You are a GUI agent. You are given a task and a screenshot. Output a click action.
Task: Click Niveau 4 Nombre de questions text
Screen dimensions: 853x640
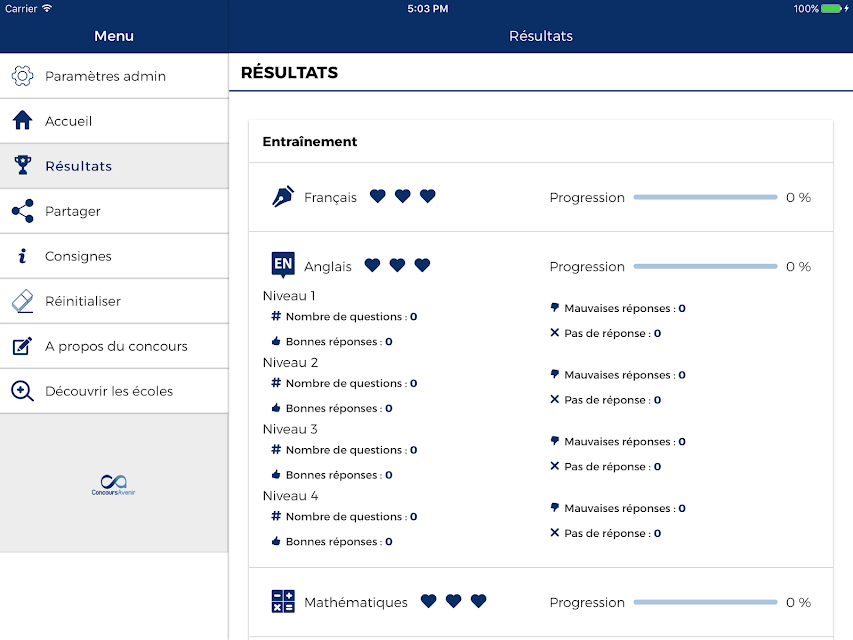pyautogui.click(x=351, y=516)
